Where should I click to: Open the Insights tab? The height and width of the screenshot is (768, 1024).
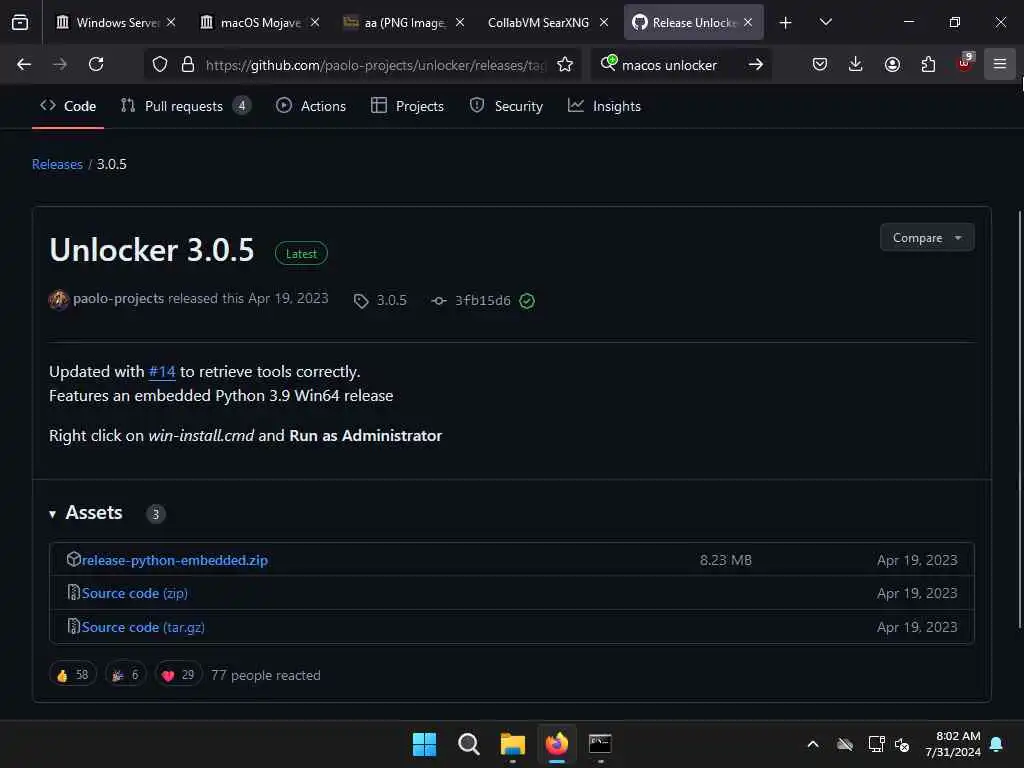604,106
